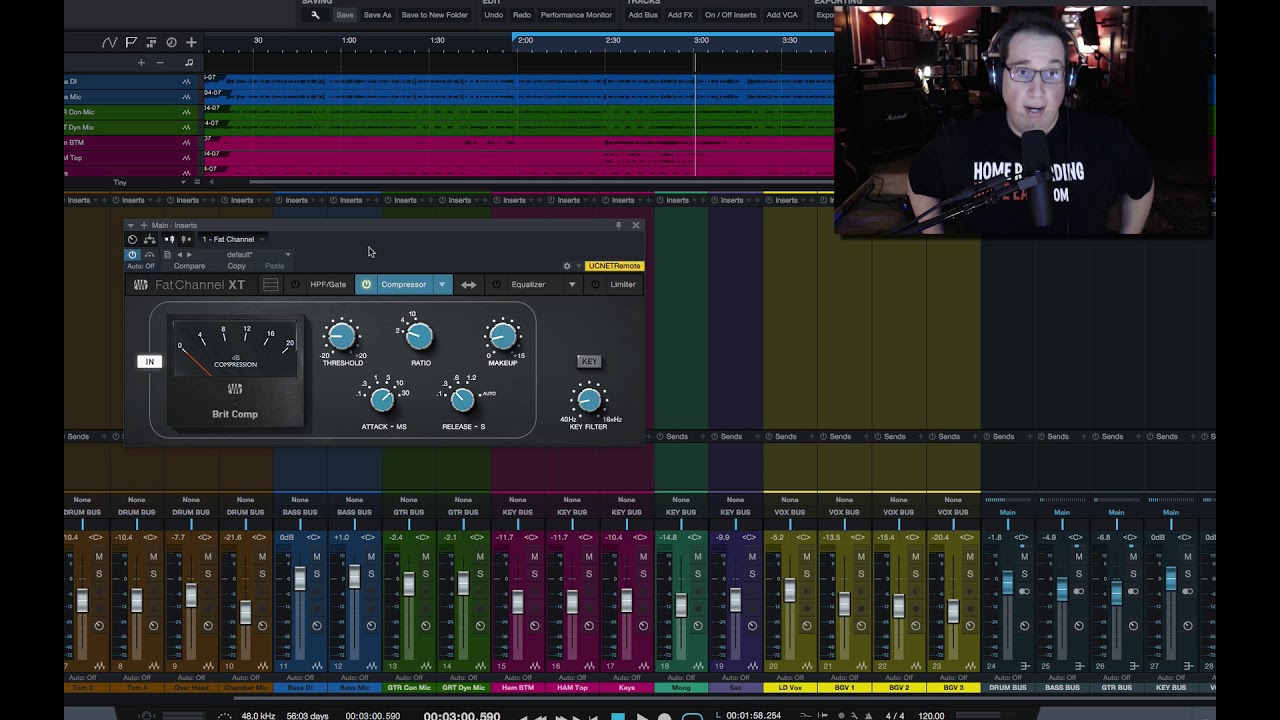Click the Bass DI channel volume fader
The width and height of the screenshot is (1280, 720).
click(299, 577)
